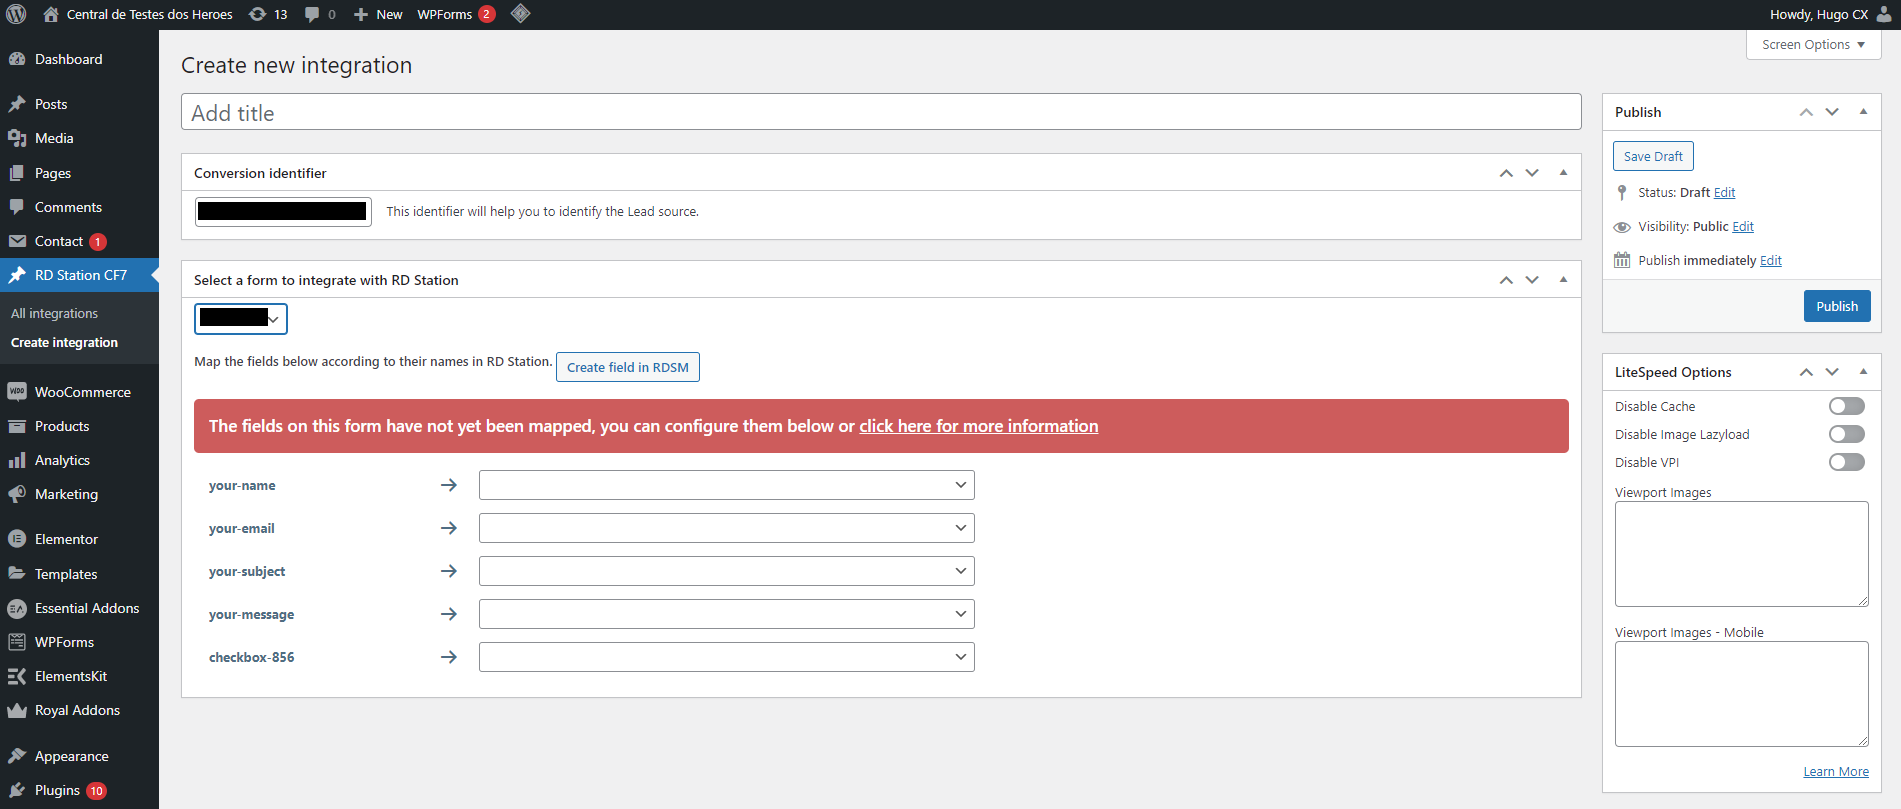Expand the Screen Options panel

coord(1813,45)
